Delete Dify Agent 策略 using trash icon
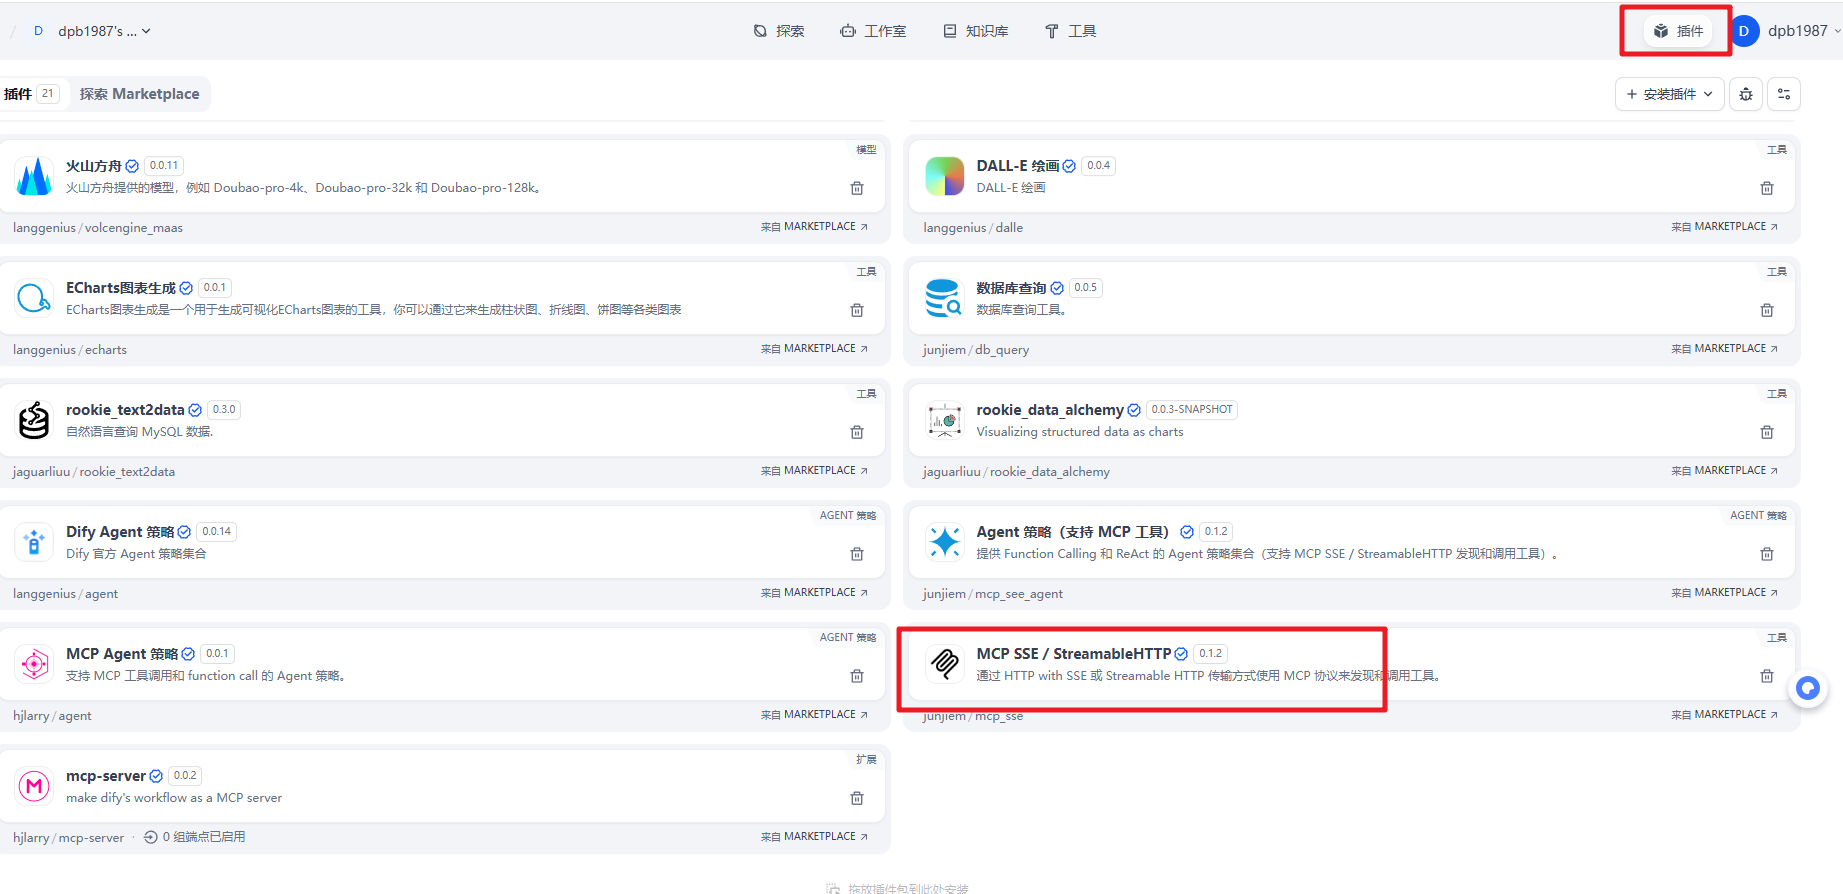The height and width of the screenshot is (894, 1843). 856,554
